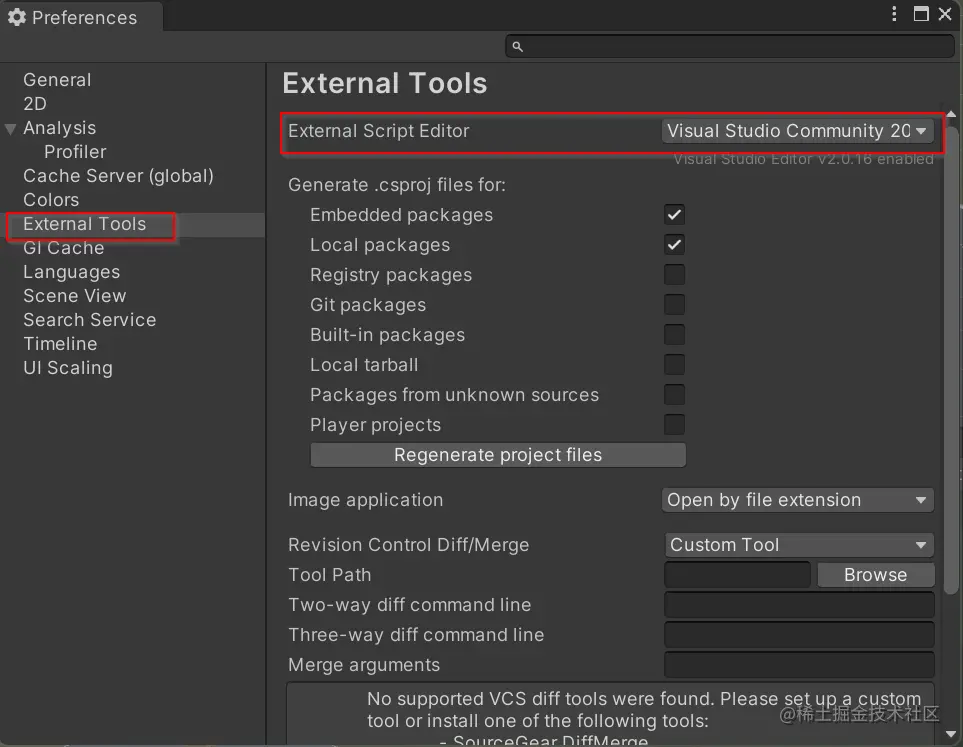Uncheck Embedded packages
This screenshot has width=963, height=747.
[674, 214]
